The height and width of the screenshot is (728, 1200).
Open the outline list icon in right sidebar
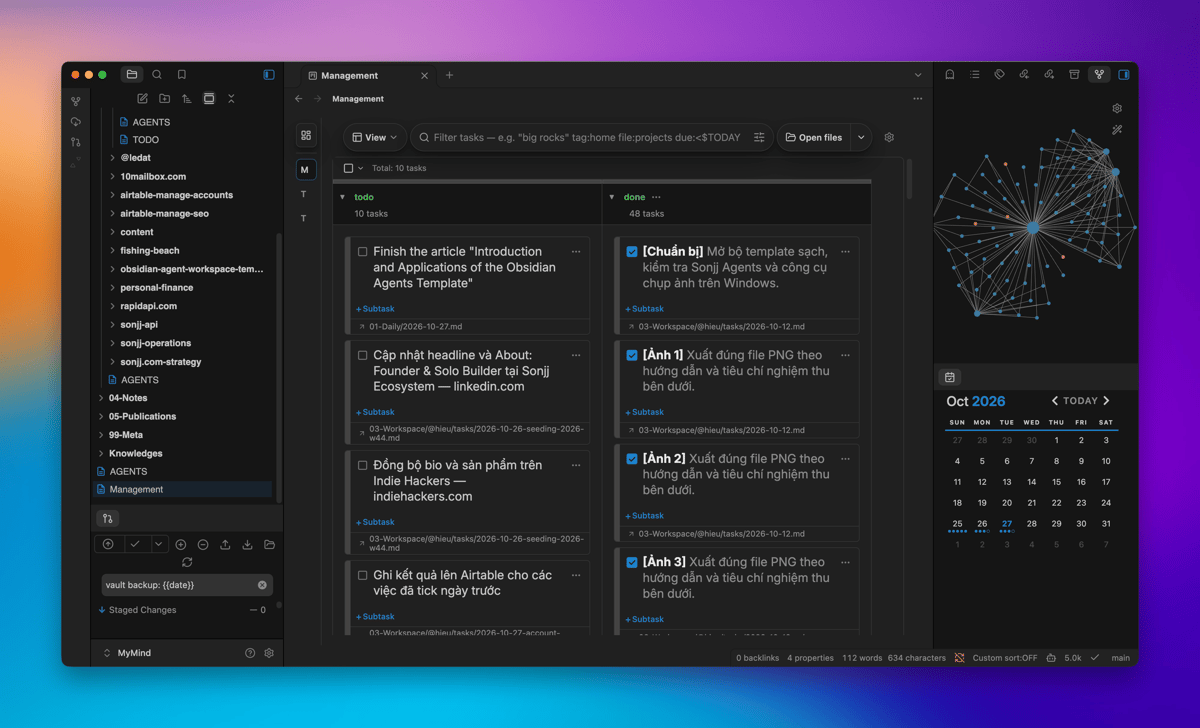pos(975,75)
